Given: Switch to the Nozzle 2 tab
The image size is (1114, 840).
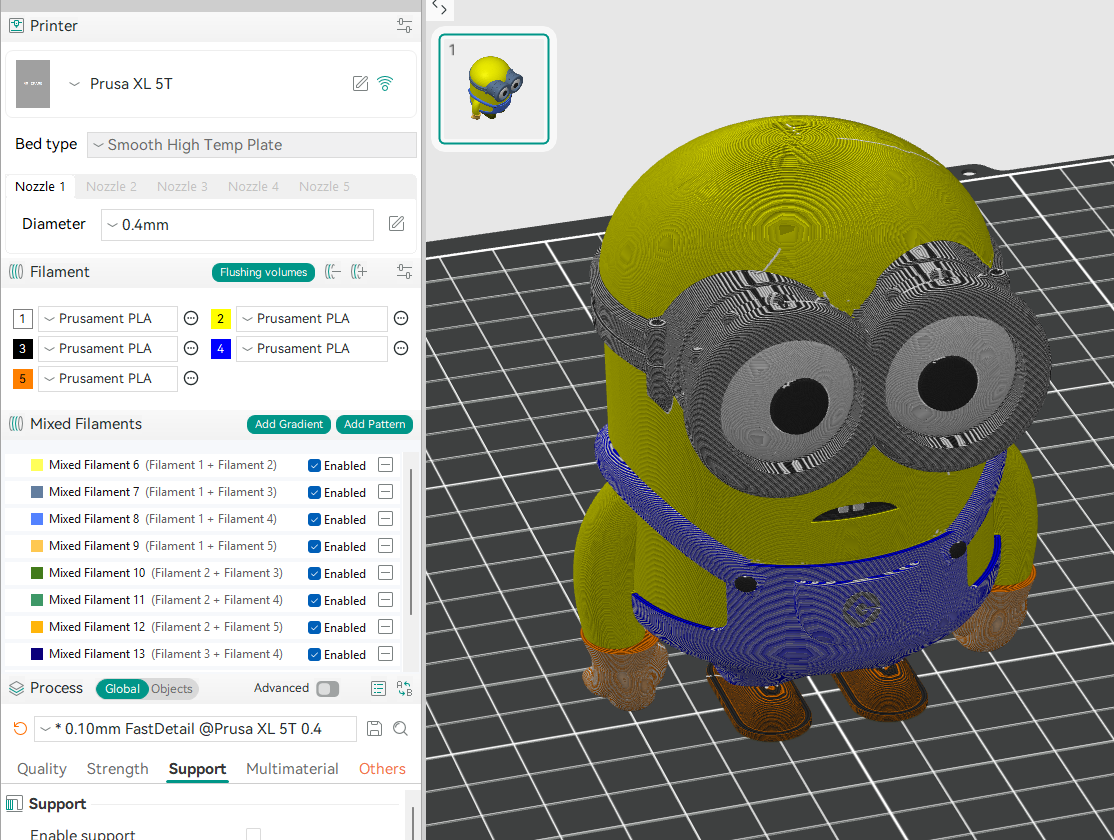Looking at the screenshot, I should click(111, 186).
